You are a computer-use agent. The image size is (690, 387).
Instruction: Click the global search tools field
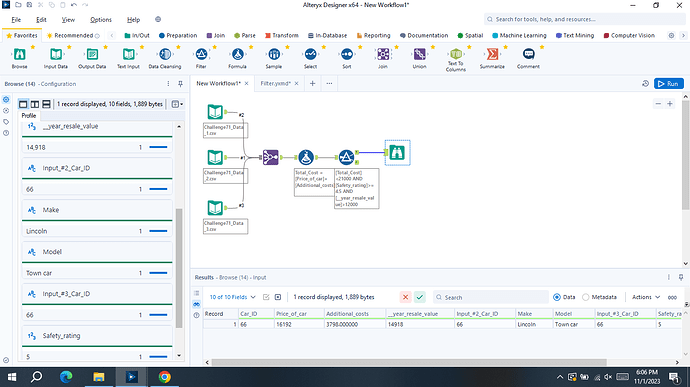pyautogui.click(x=584, y=19)
